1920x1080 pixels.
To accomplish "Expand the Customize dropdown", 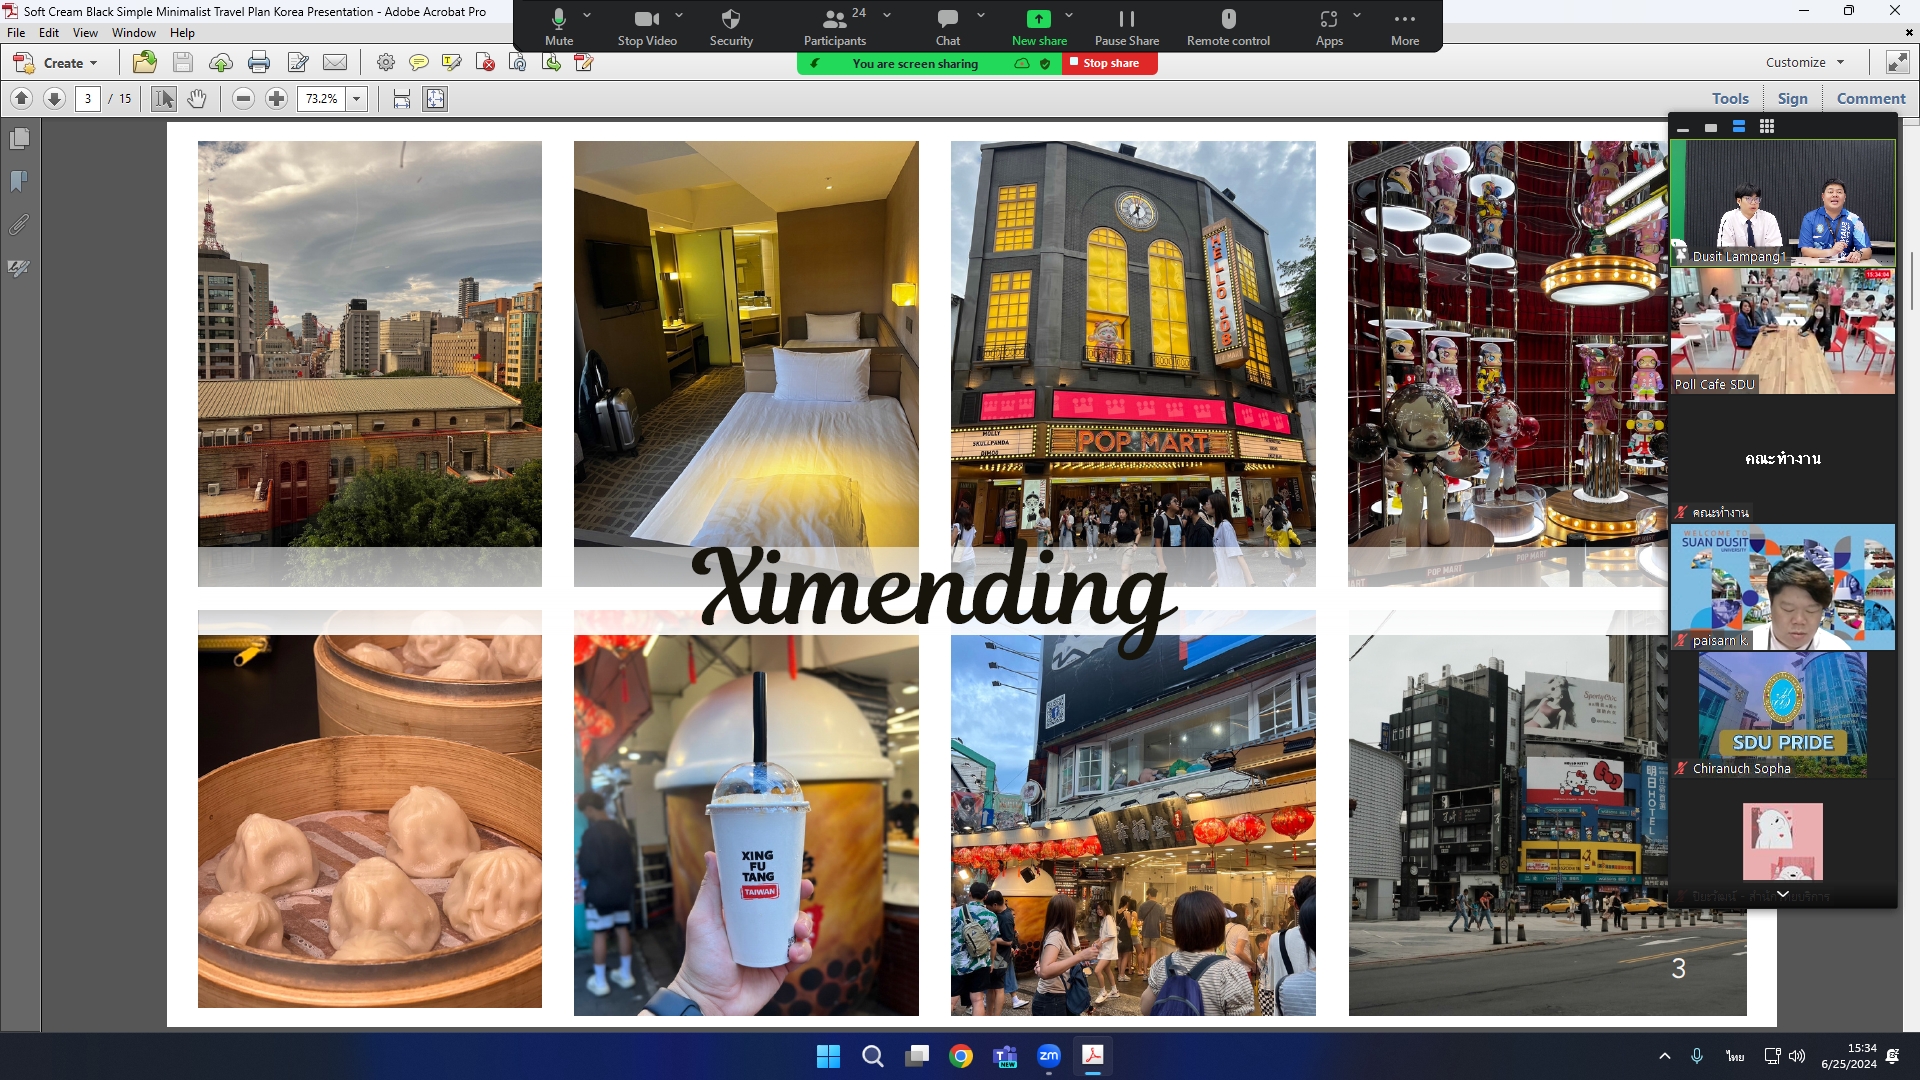I will click(1805, 62).
